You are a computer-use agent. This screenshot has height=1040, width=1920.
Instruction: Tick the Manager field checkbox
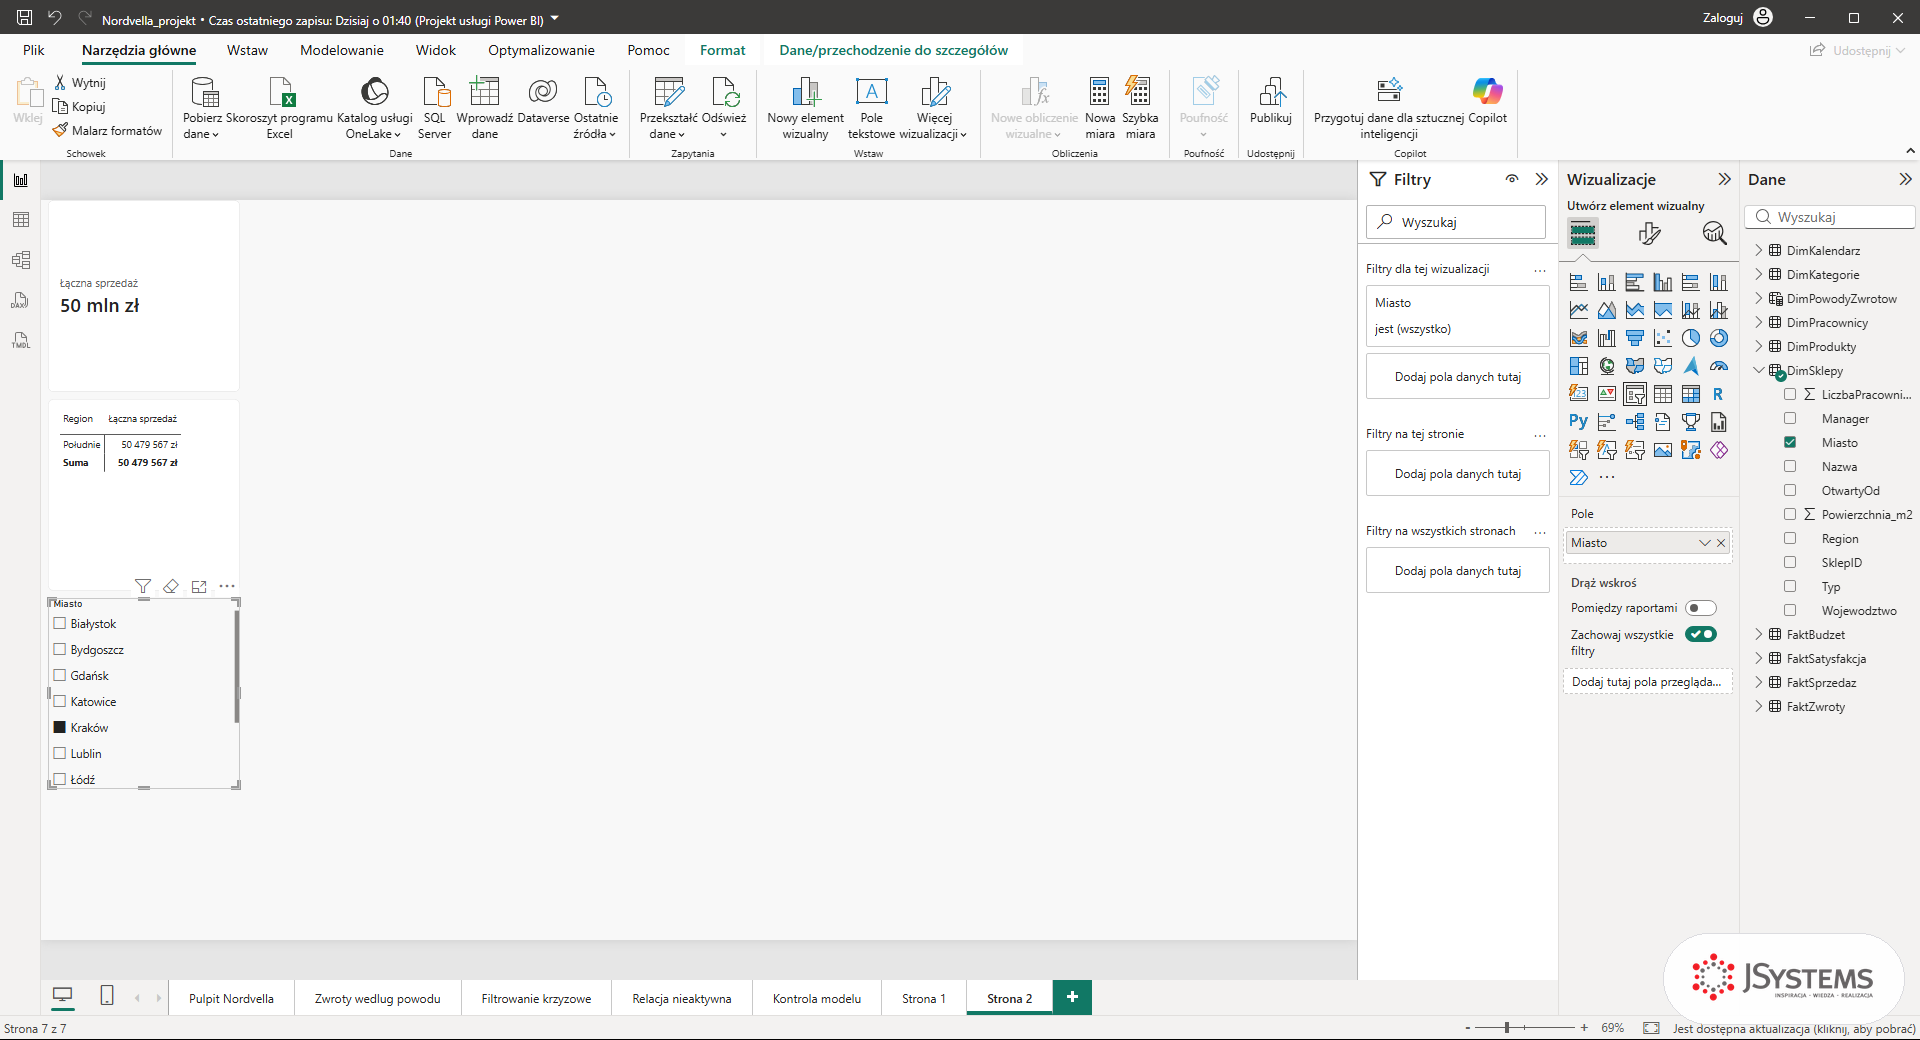pyautogui.click(x=1790, y=418)
